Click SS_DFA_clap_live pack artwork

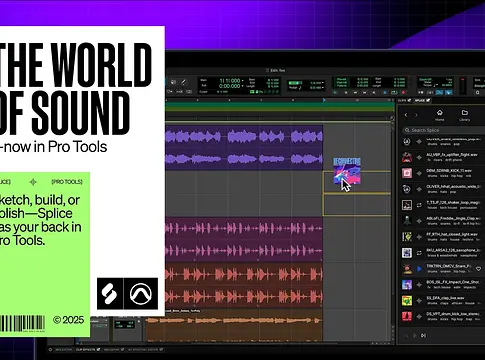[x=407, y=300]
